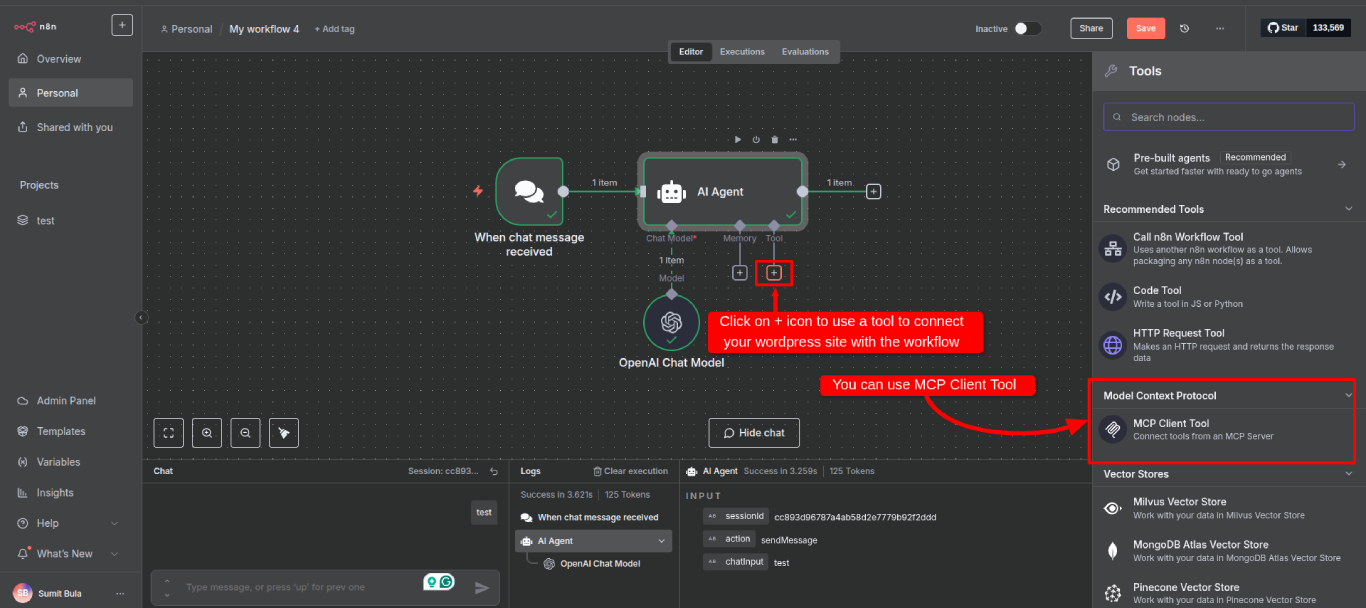Fit workflow to view with zoom-to-fit
The image size is (1366, 608).
pos(168,432)
